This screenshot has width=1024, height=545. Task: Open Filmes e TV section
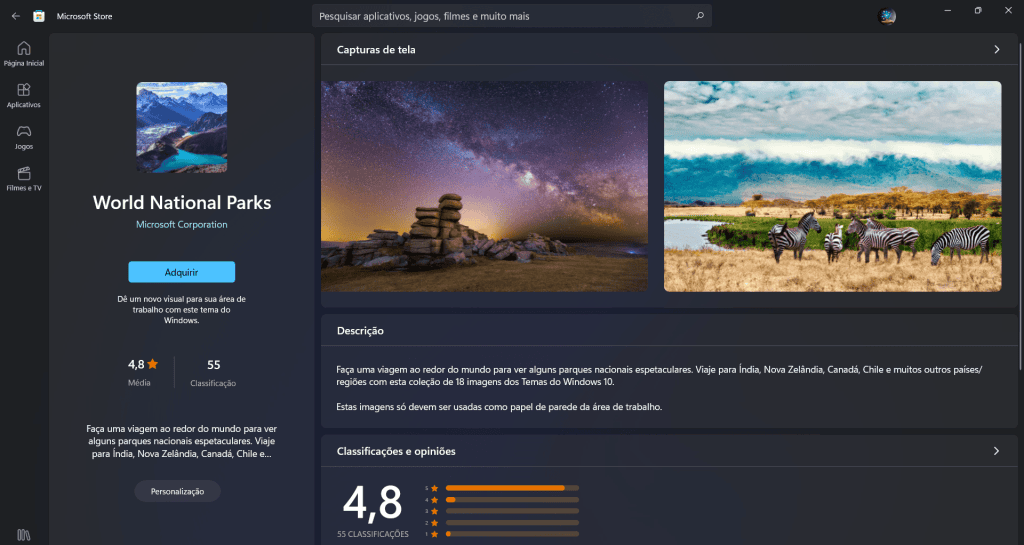click(x=24, y=179)
